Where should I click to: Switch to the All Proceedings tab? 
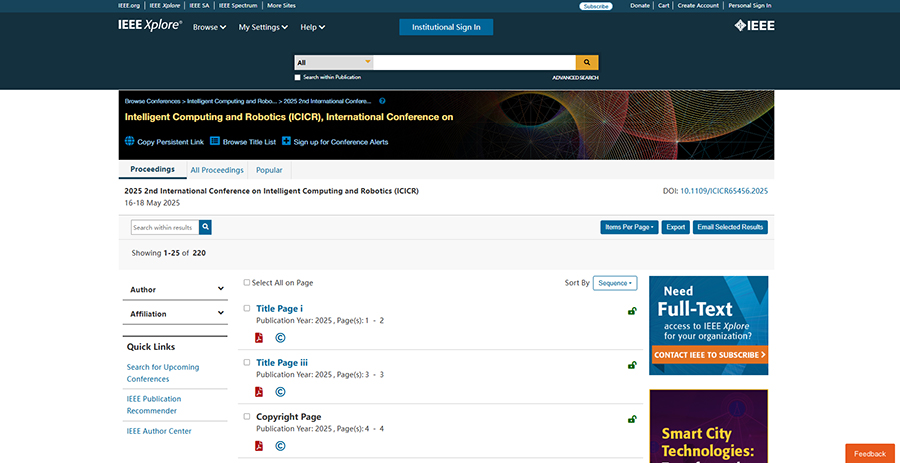(x=217, y=170)
